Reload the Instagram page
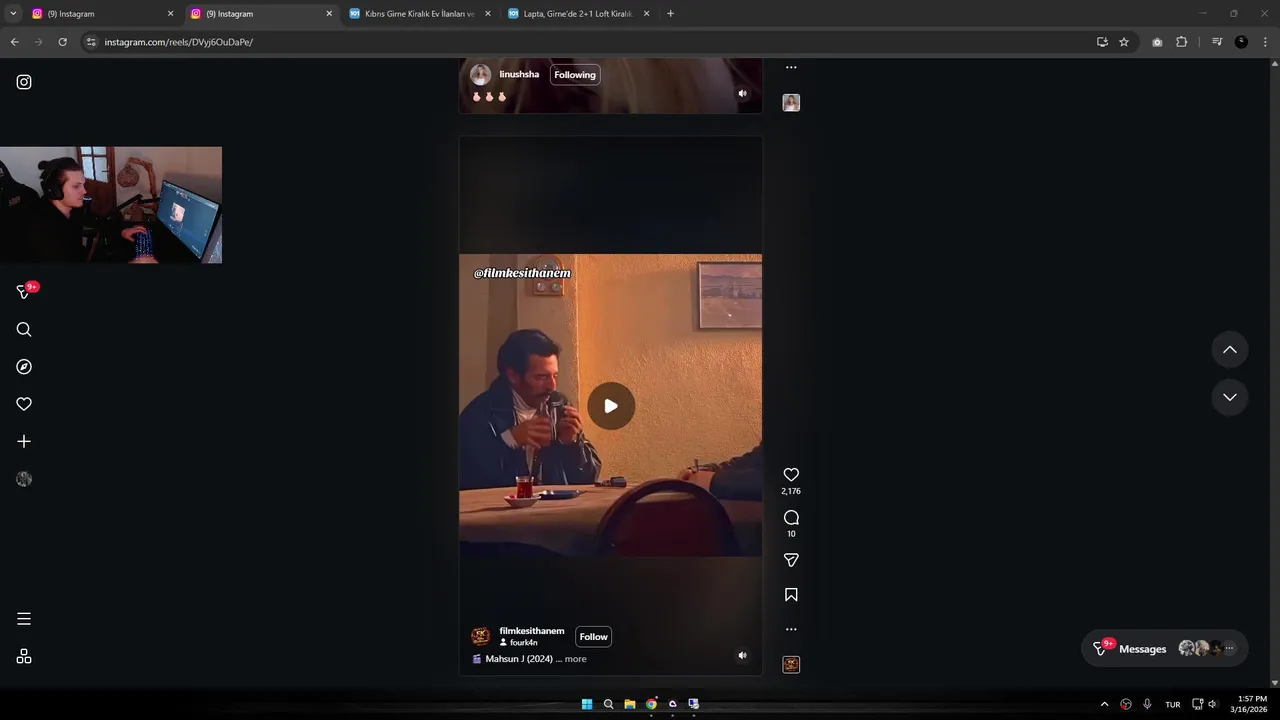1280x720 pixels. click(x=62, y=42)
